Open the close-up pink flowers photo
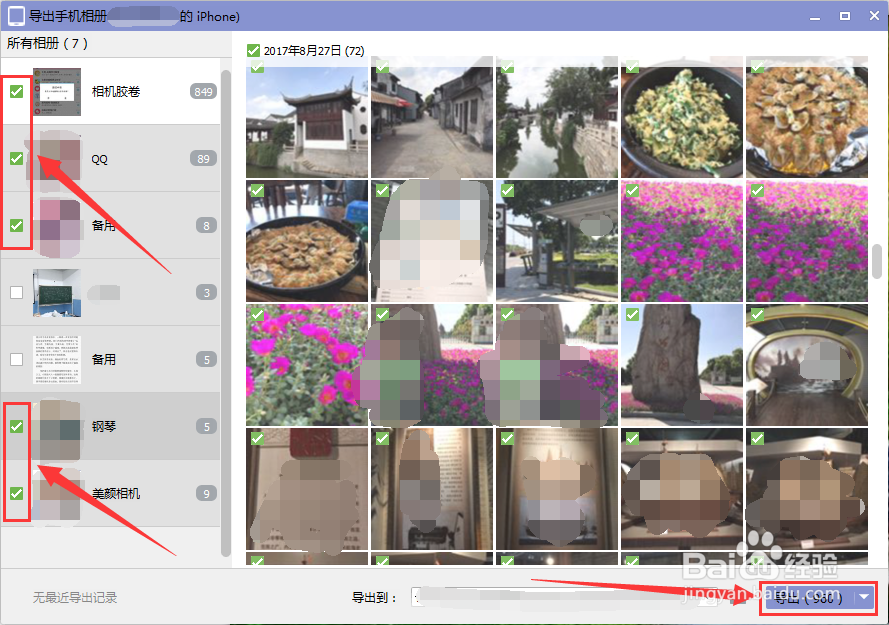This screenshot has height=625, width=889. (x=307, y=365)
